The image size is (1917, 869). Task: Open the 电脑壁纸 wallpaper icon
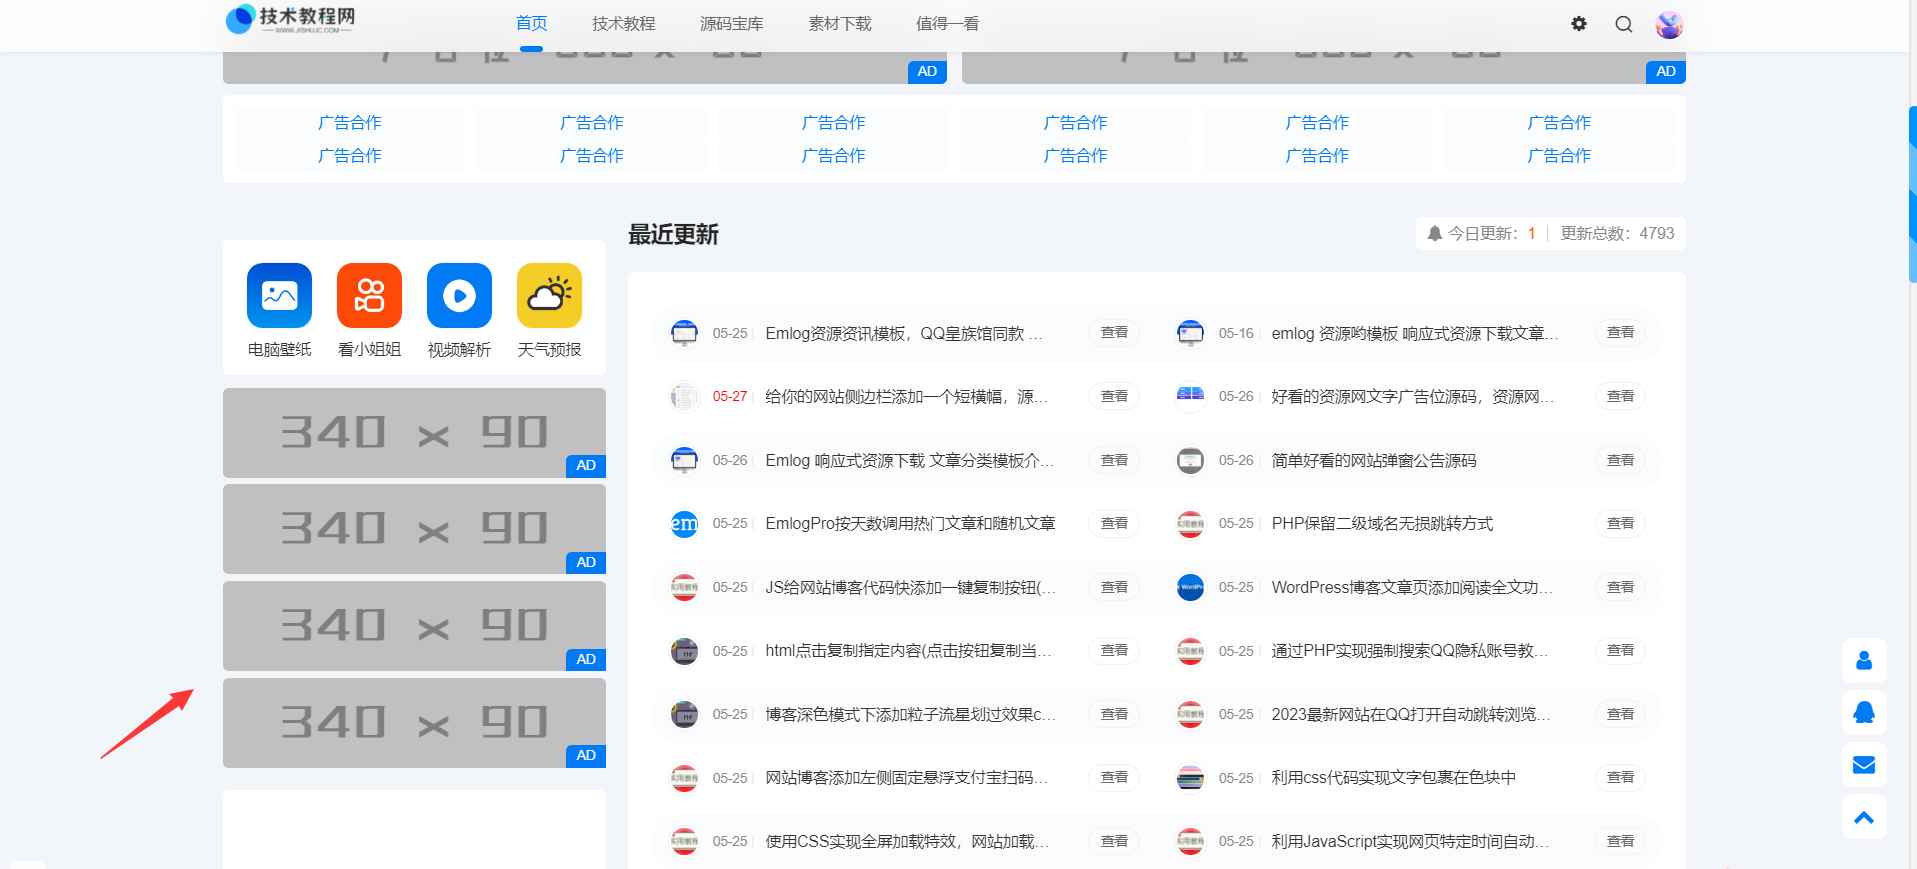coord(279,296)
